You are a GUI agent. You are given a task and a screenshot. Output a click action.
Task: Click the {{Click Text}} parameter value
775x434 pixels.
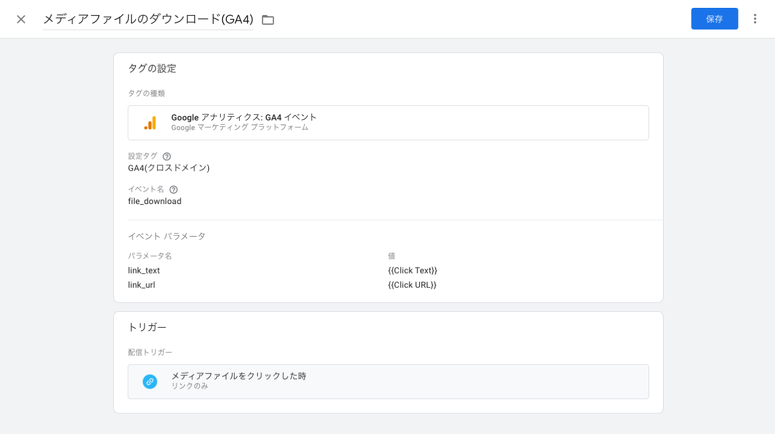[412, 271]
